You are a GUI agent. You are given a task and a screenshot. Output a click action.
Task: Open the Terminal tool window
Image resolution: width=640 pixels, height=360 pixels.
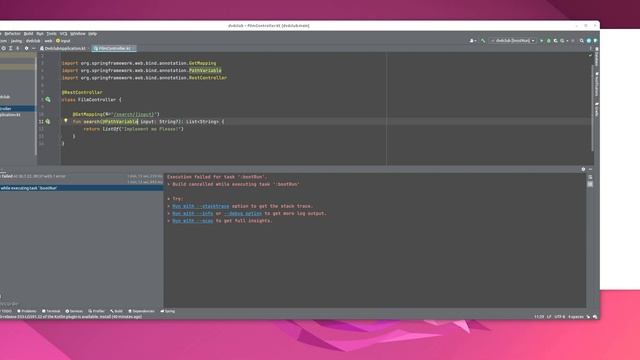51,311
